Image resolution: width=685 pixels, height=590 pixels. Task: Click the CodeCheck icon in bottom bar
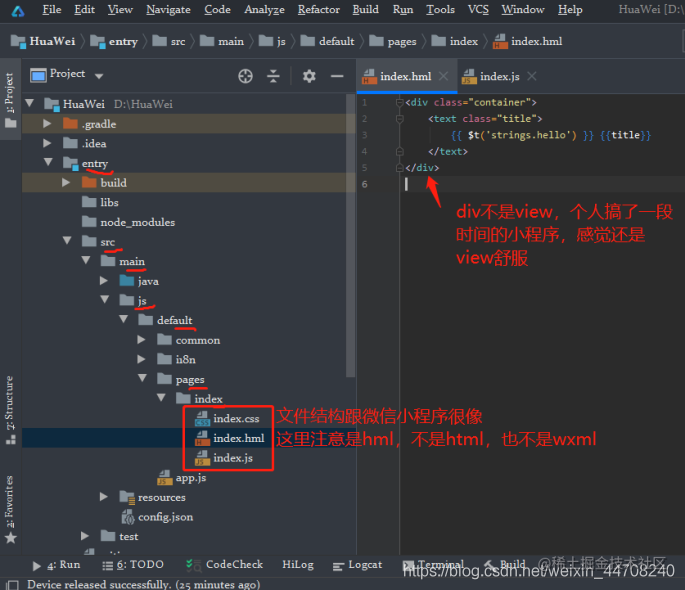(x=193, y=565)
